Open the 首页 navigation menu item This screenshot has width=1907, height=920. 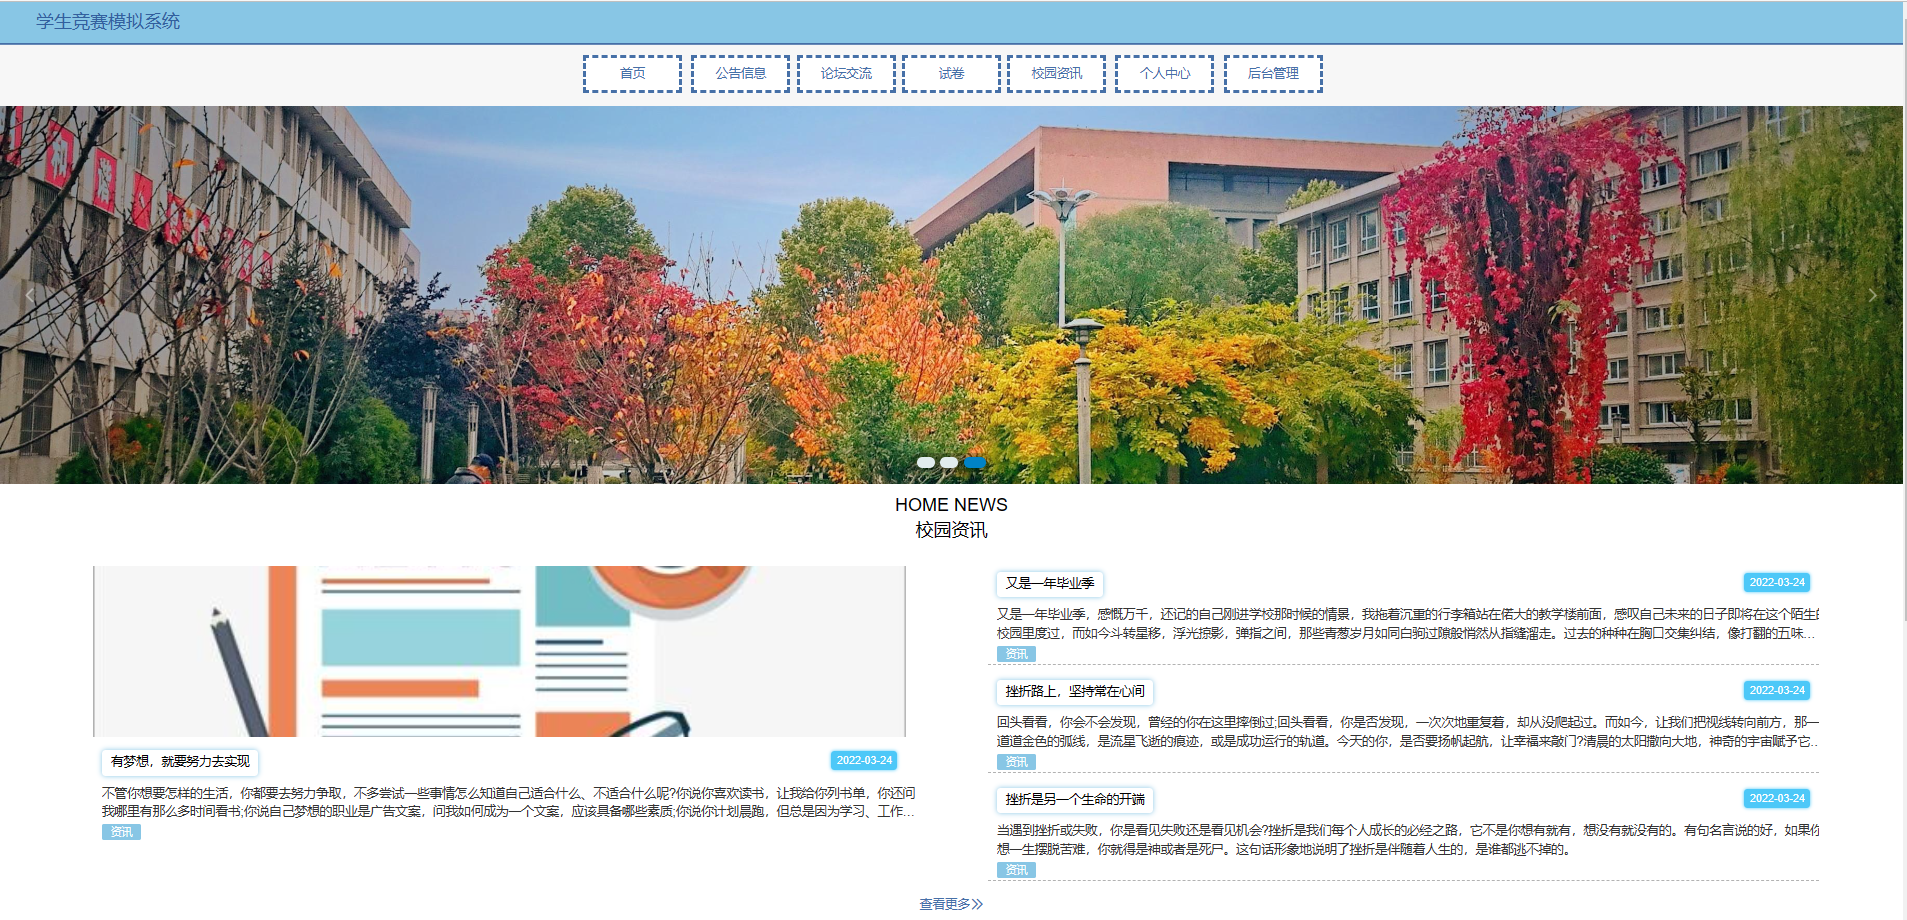tap(632, 73)
